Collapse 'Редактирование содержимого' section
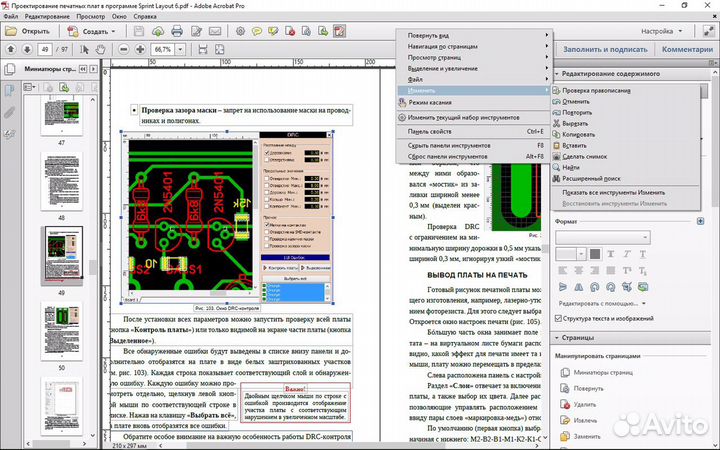The height and width of the screenshot is (450, 720). (557, 73)
